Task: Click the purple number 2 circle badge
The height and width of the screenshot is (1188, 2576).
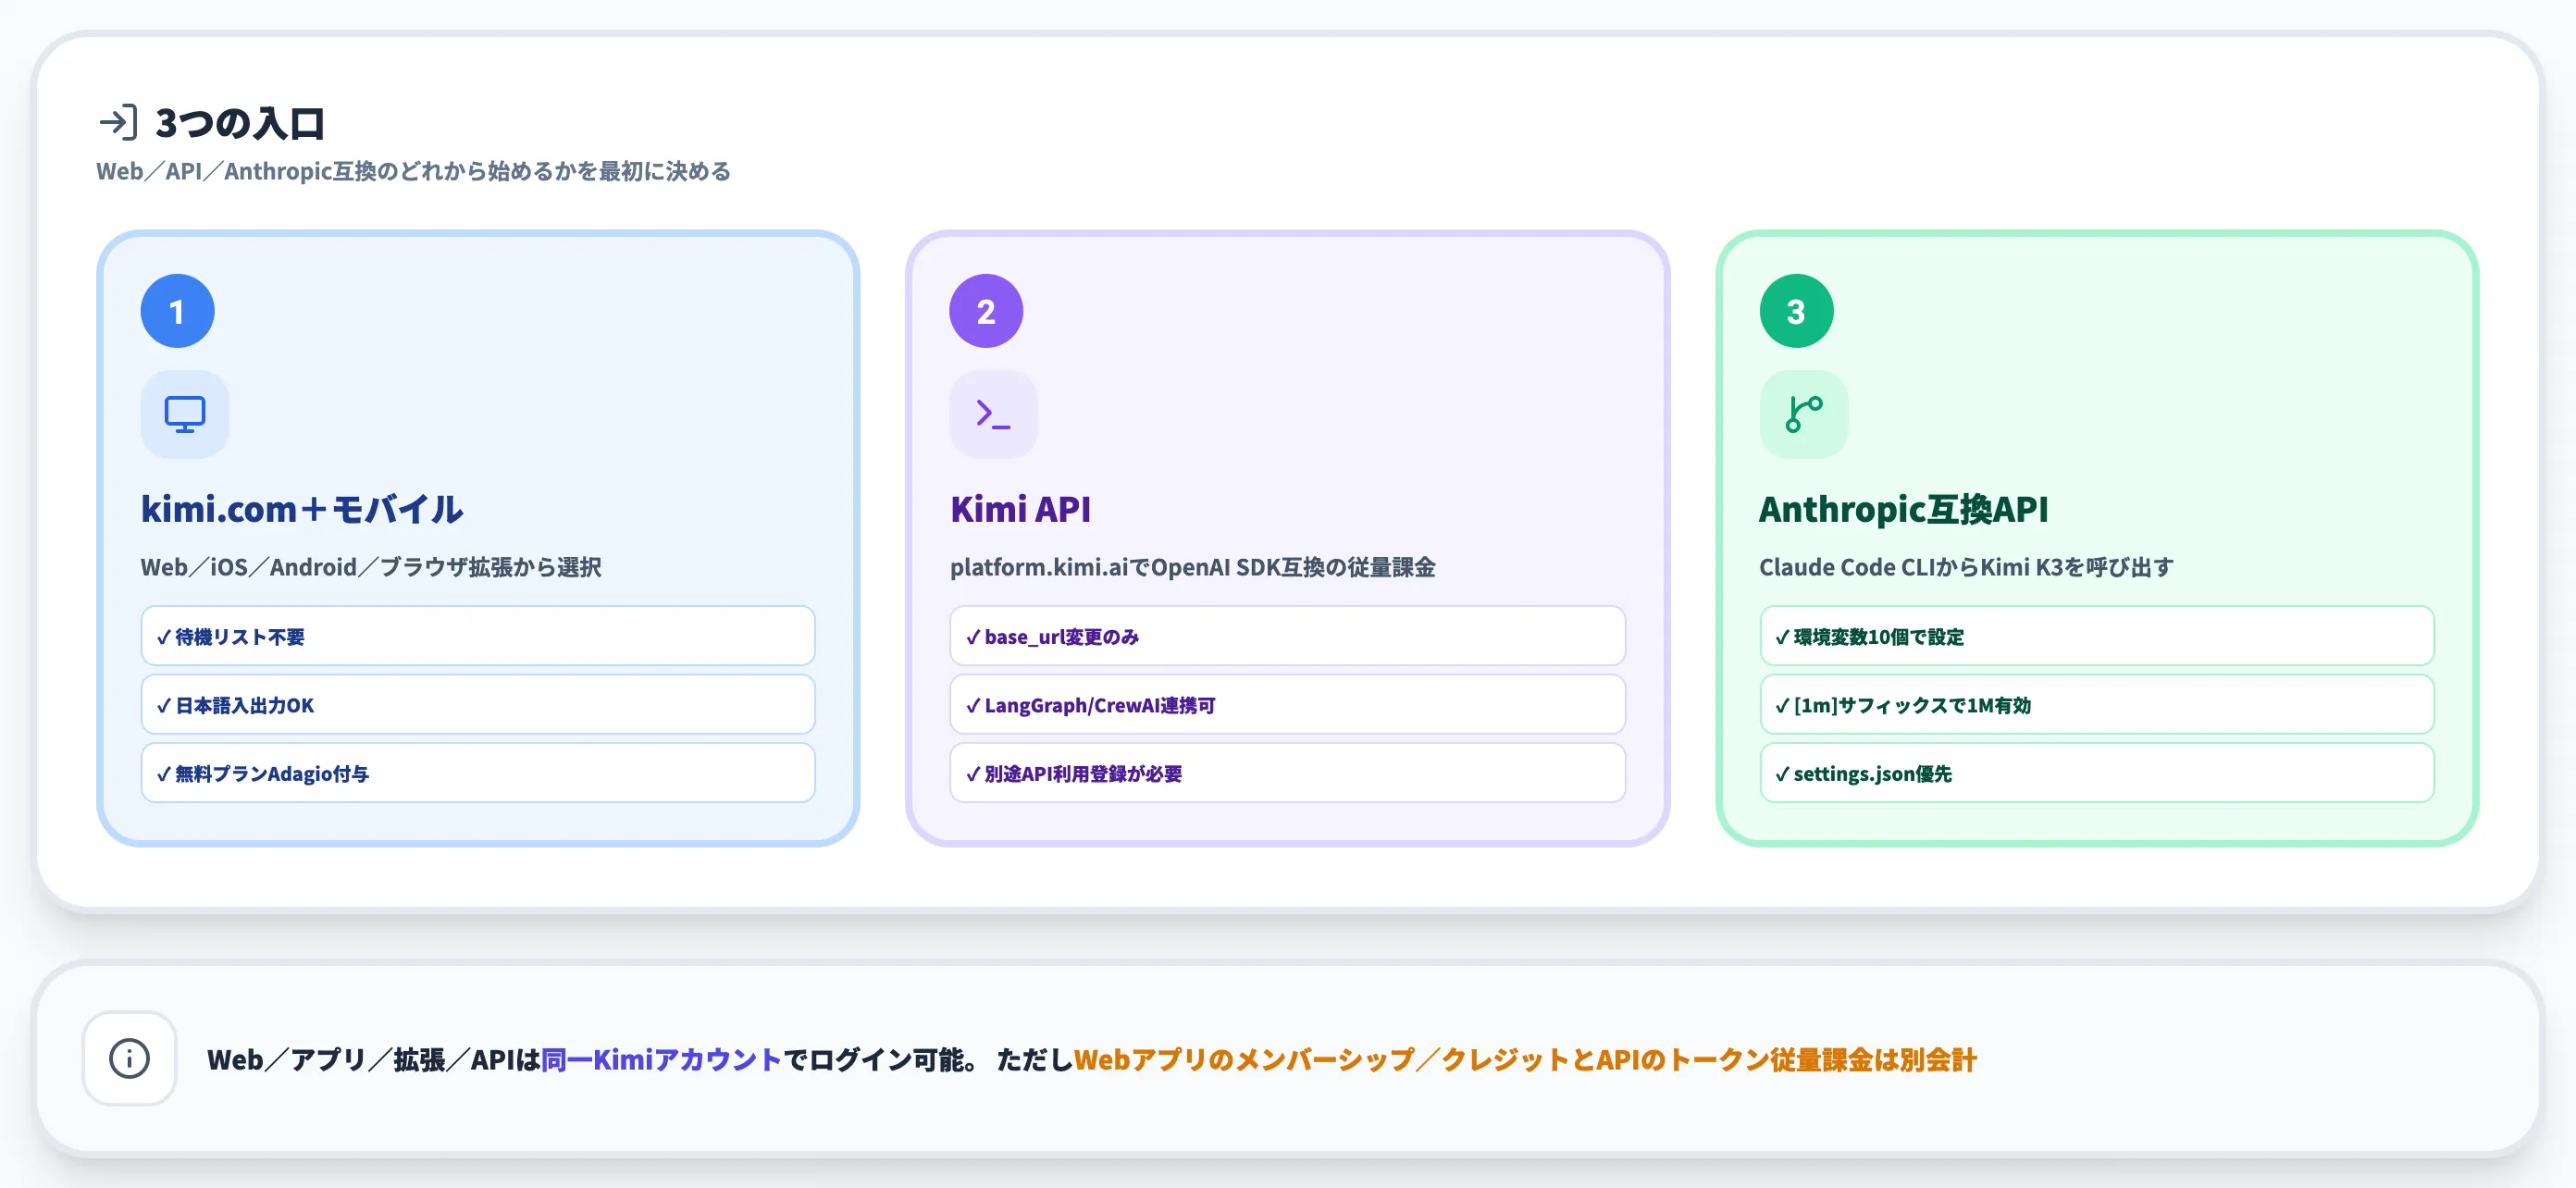Action: point(986,311)
